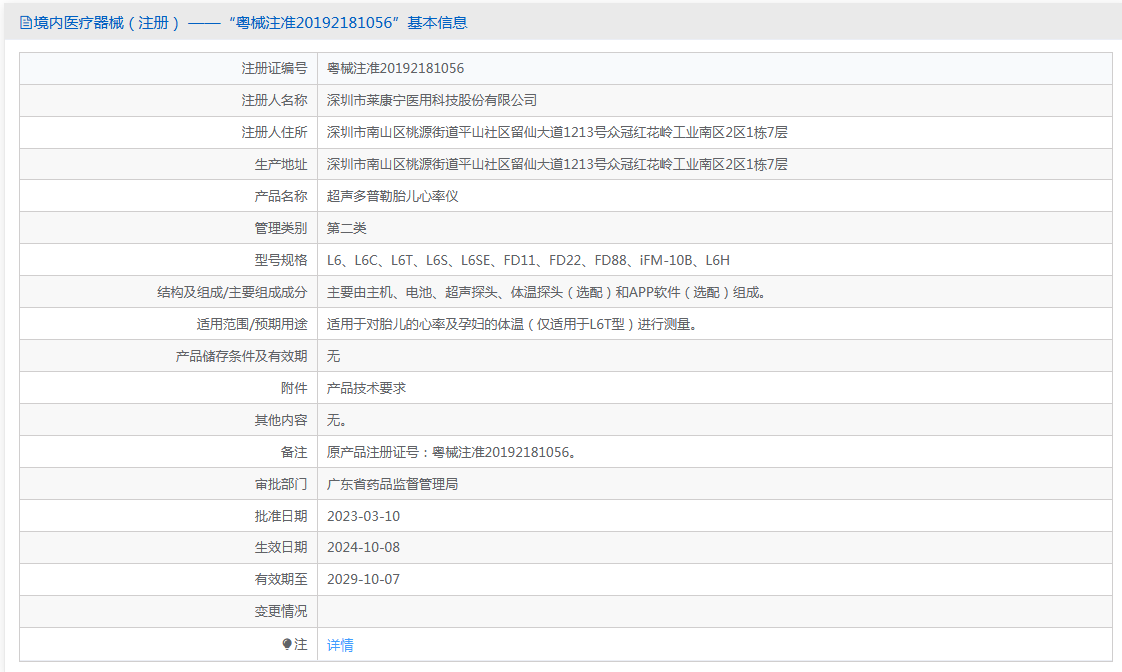Click the 备注 text 原产品注册证号
Image resolution: width=1122 pixels, height=672 pixels.
[452, 452]
